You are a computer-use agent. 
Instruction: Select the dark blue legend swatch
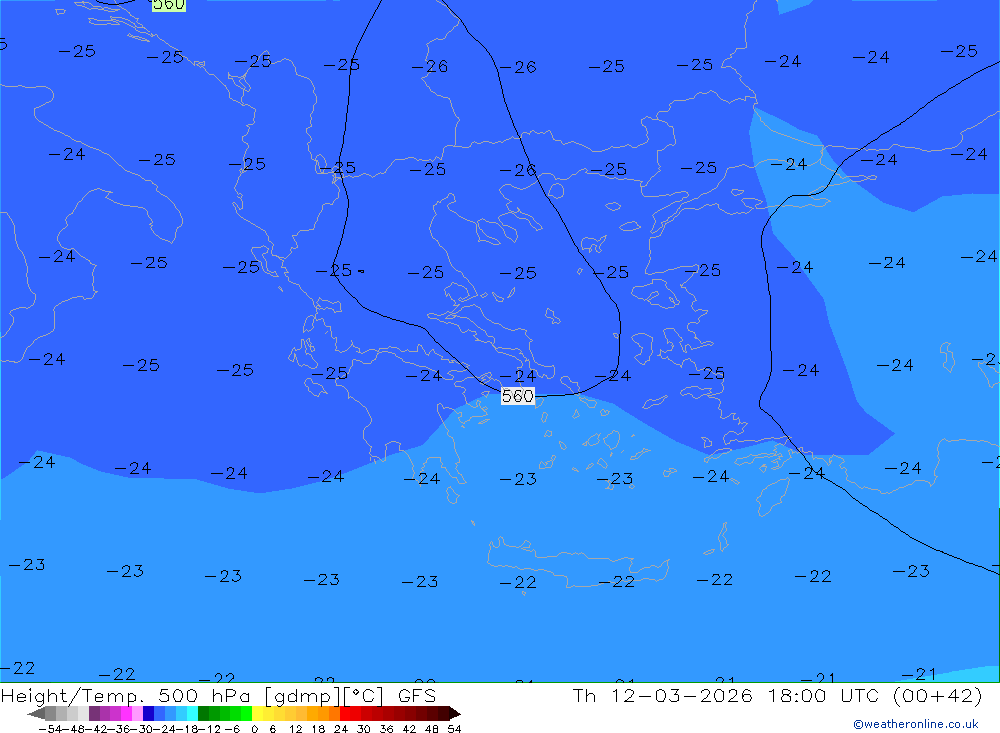click(149, 713)
